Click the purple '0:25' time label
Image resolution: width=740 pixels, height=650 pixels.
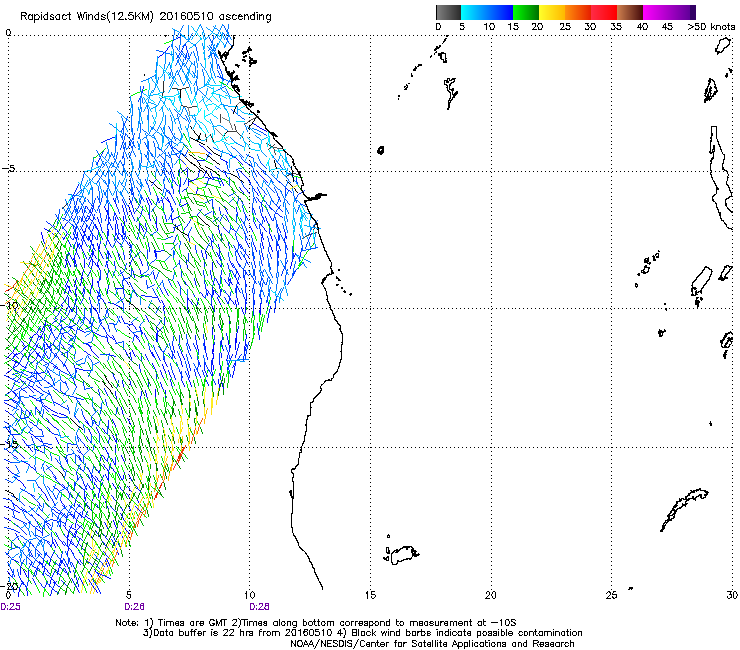(10, 607)
